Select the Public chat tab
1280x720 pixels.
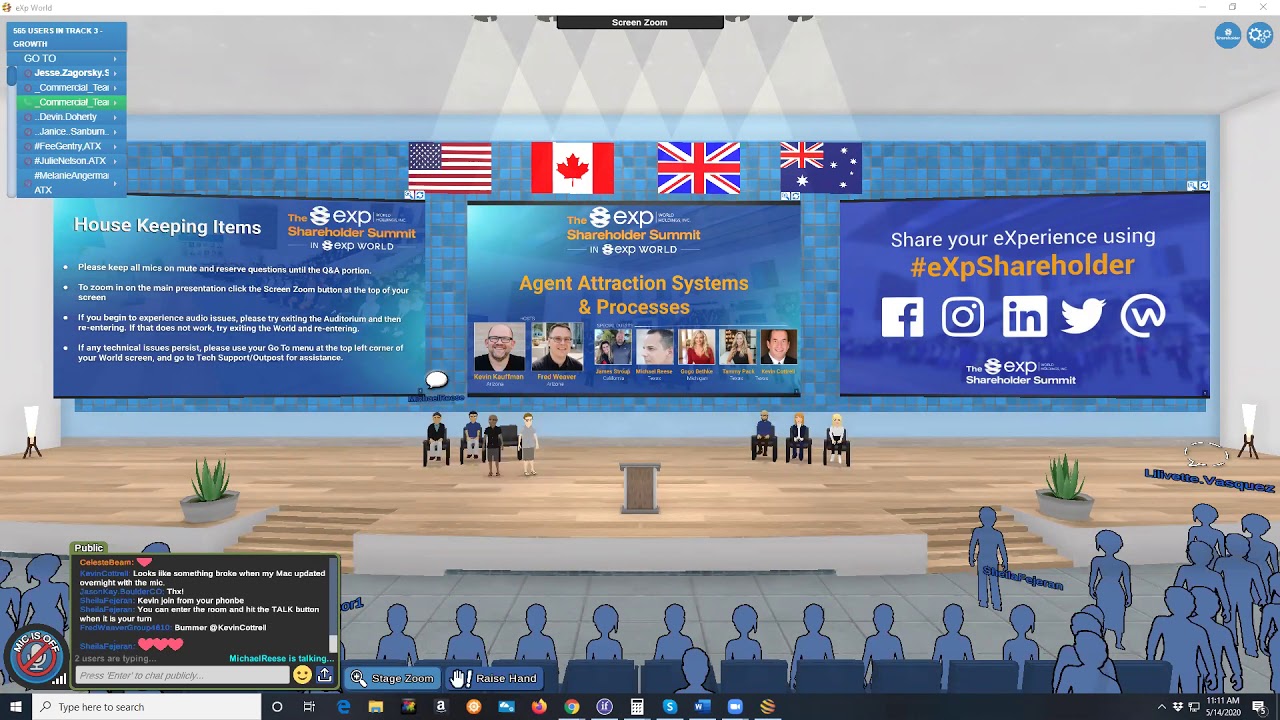(x=89, y=548)
